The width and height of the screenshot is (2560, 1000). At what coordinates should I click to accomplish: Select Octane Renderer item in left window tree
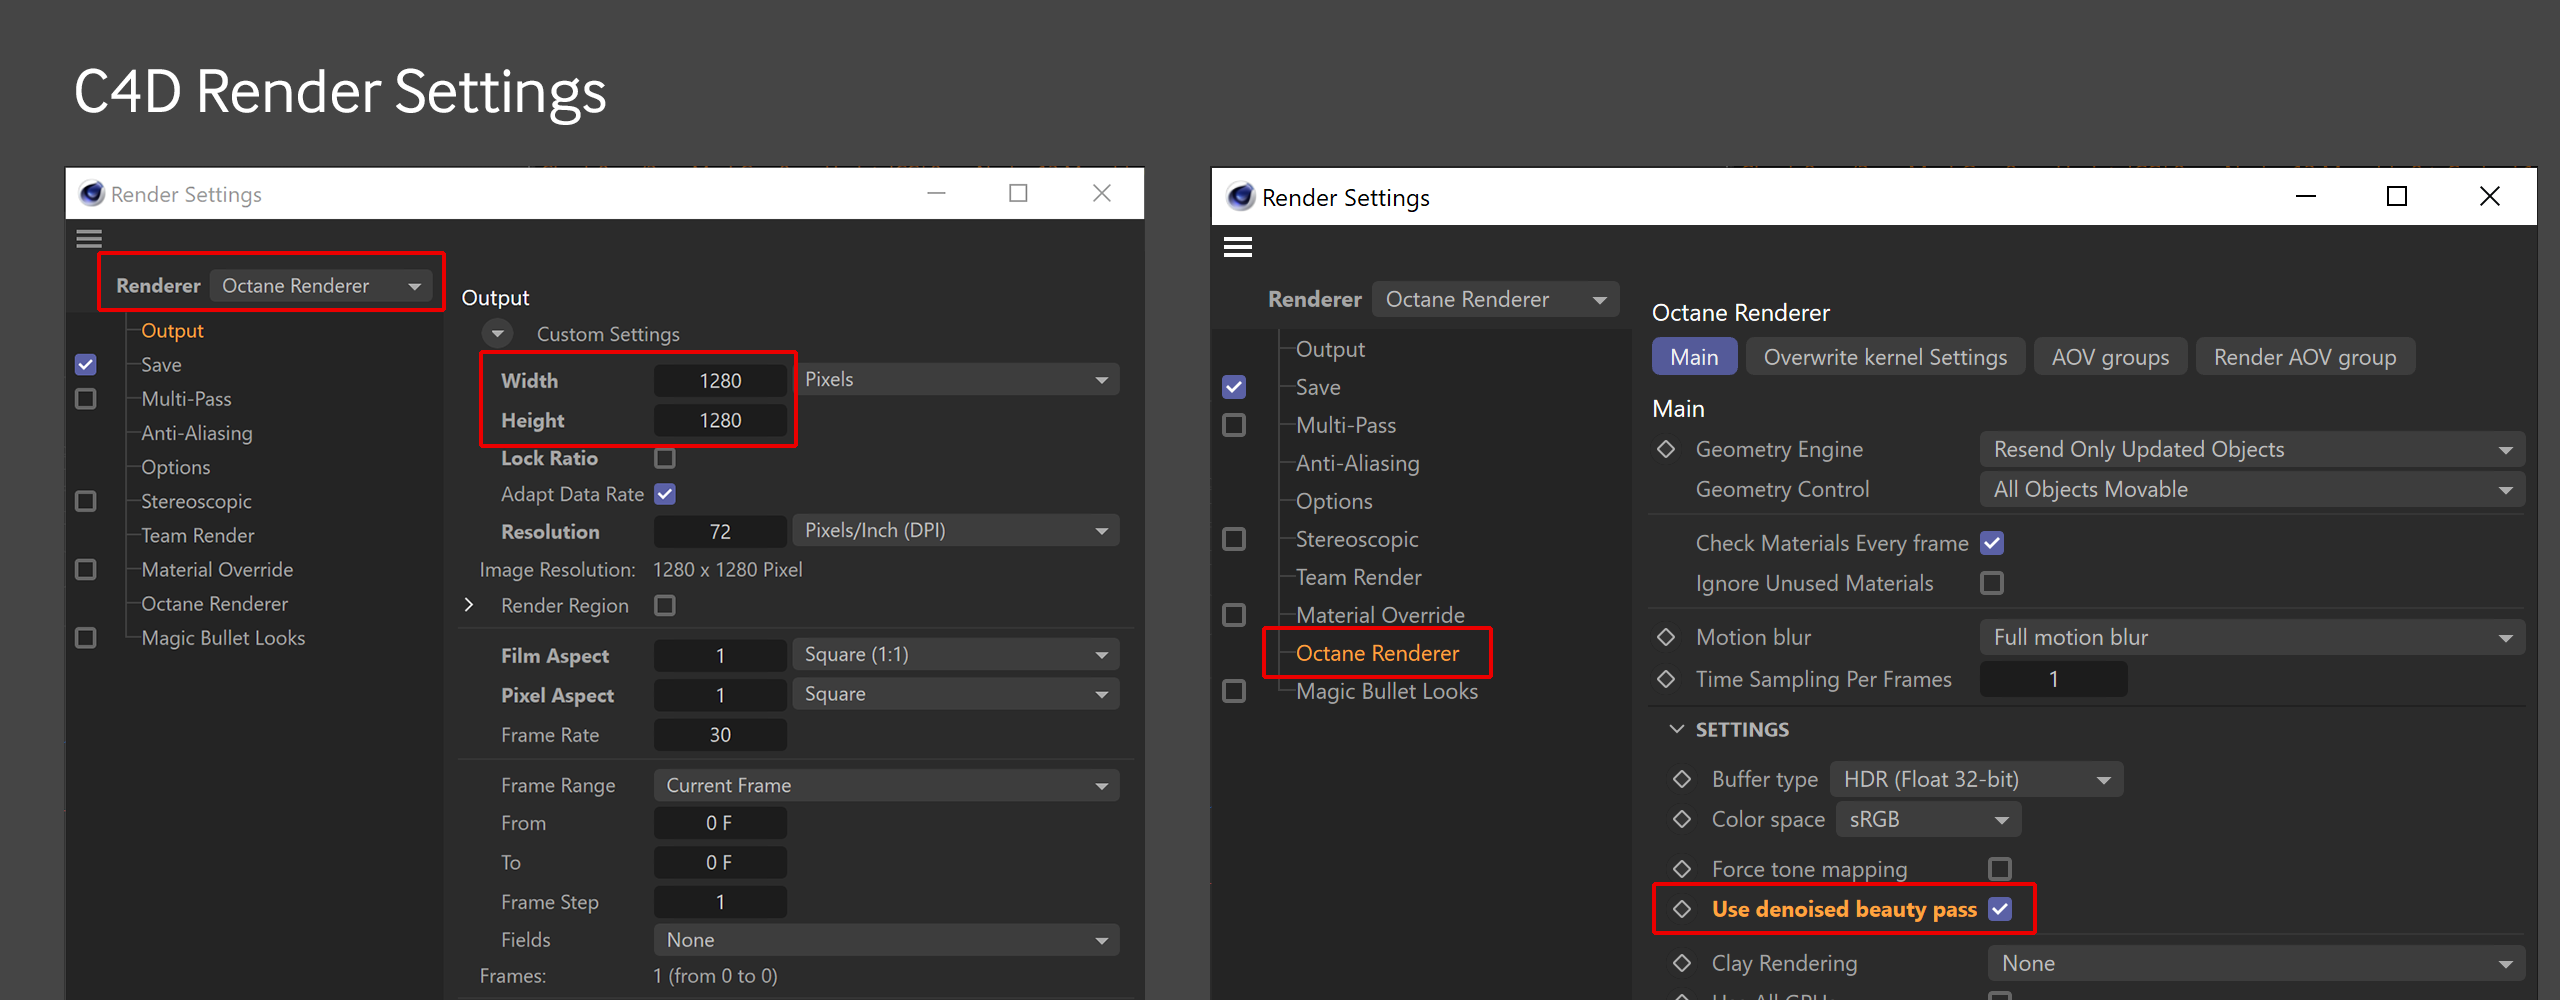click(x=215, y=603)
